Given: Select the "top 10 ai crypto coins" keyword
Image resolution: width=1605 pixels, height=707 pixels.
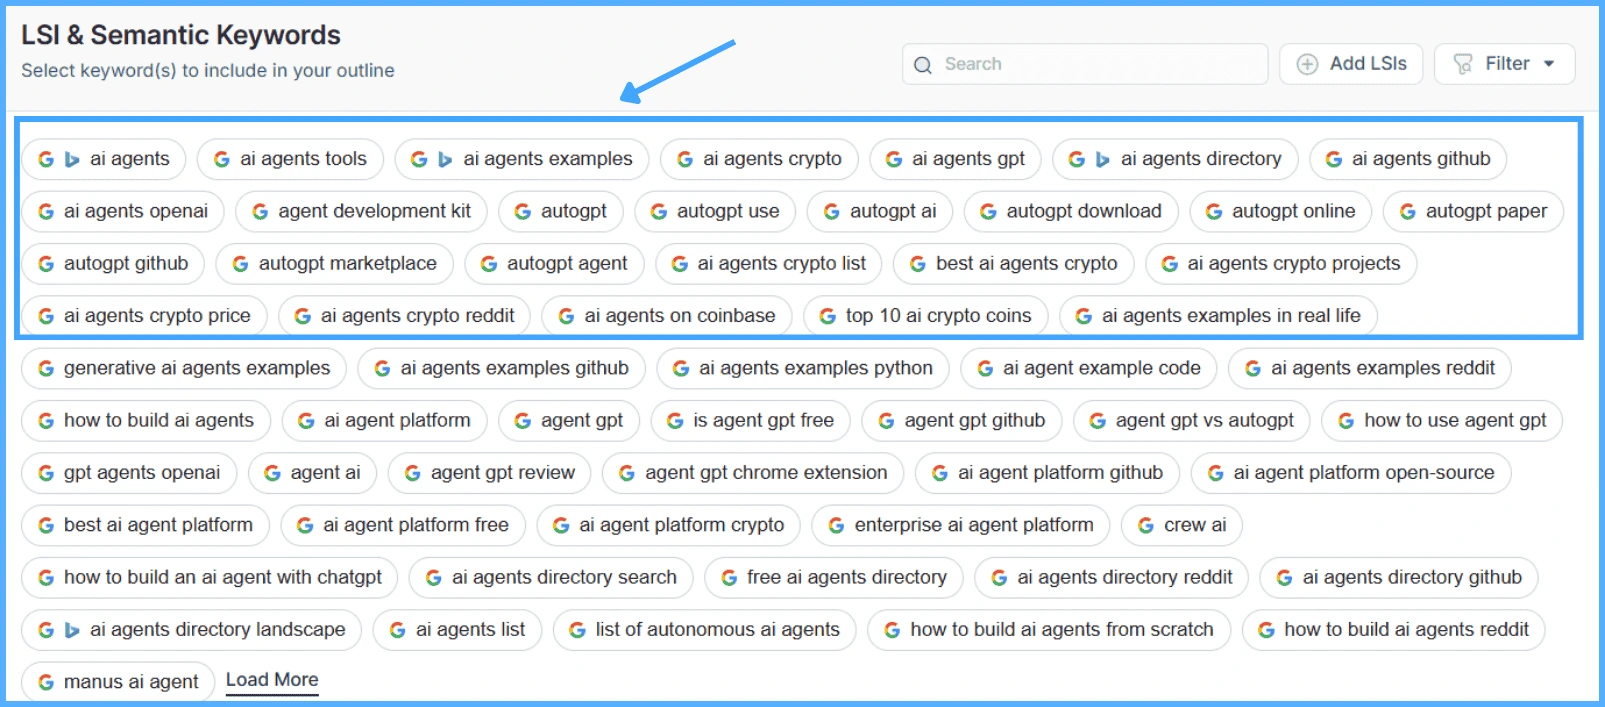Looking at the screenshot, I should pos(925,315).
